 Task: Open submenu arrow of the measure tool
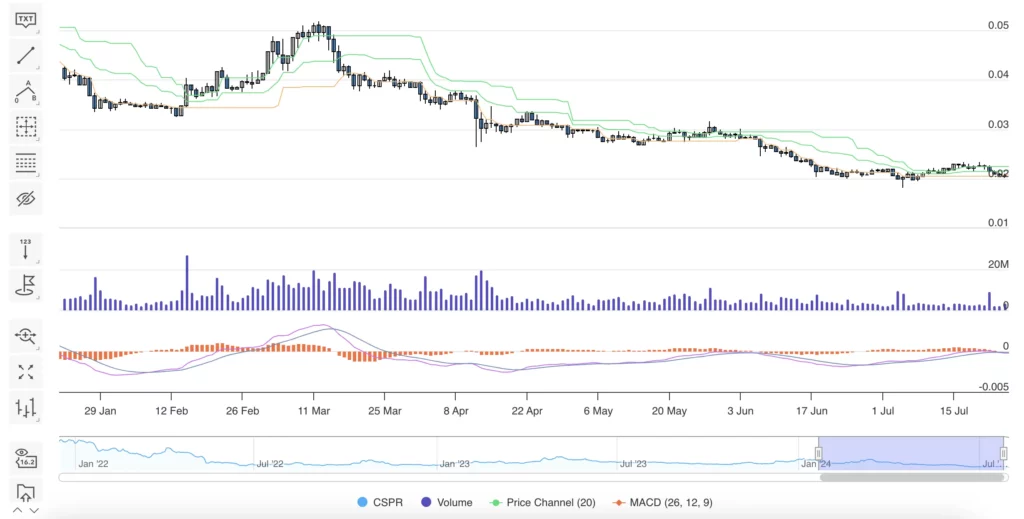pyautogui.click(x=38, y=138)
